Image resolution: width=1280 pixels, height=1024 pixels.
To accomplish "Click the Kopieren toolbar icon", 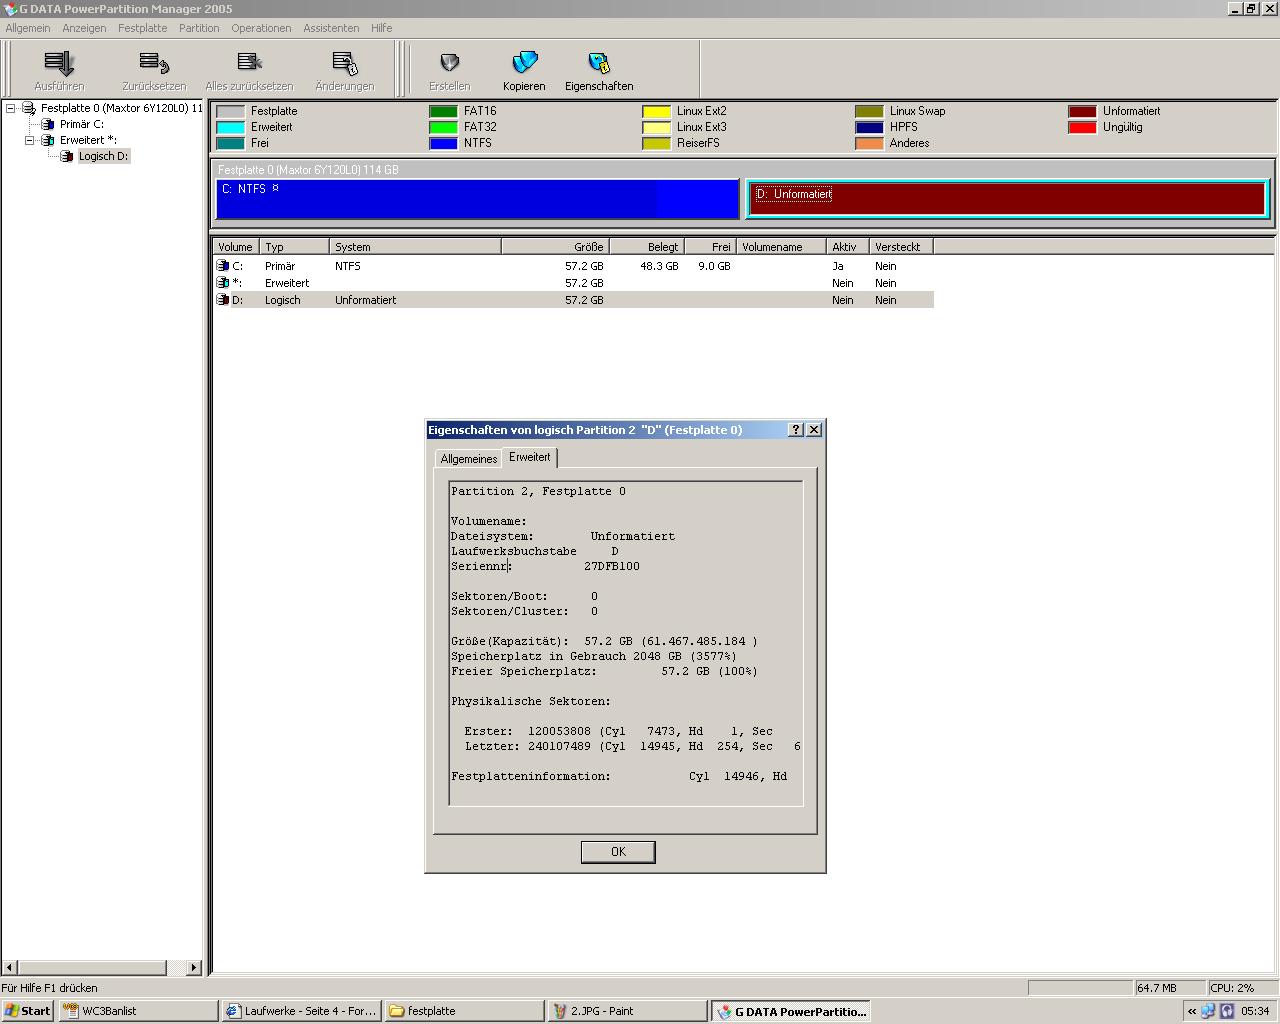I will 524,64.
